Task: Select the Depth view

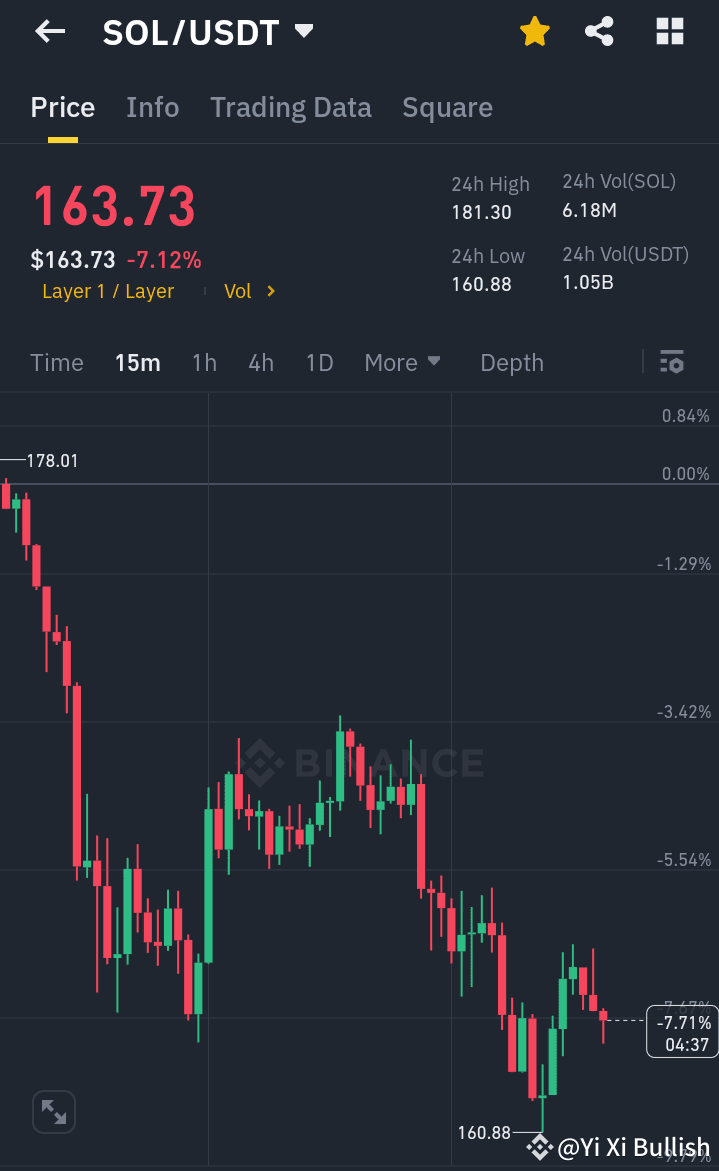Action: [x=511, y=363]
